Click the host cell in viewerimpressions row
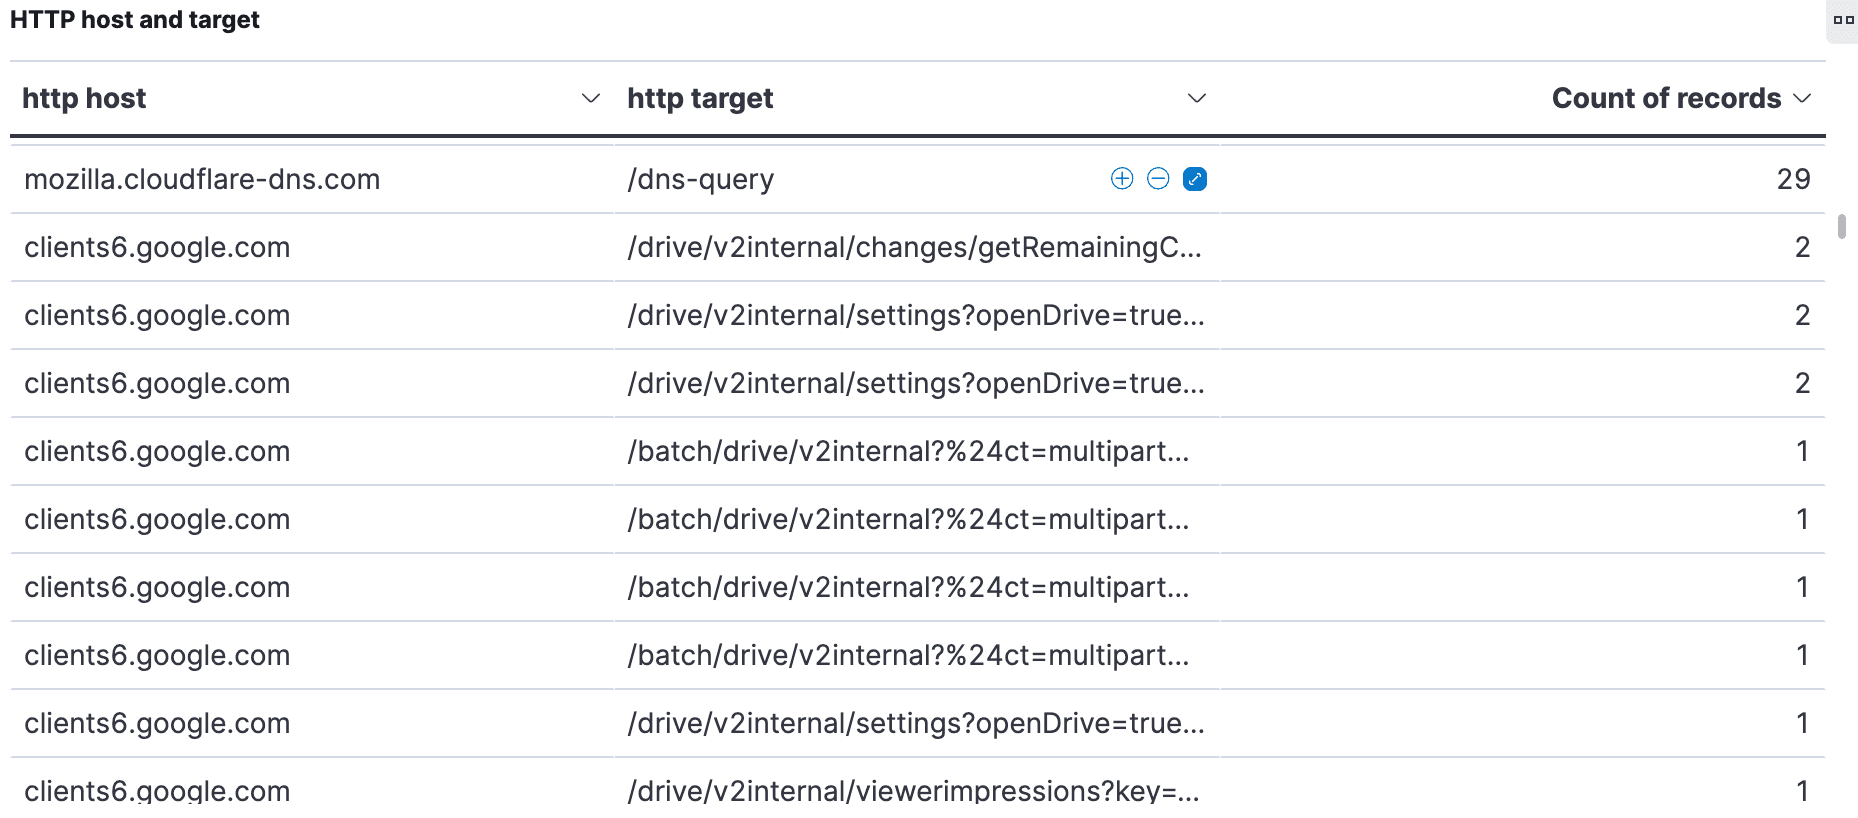 [157, 791]
